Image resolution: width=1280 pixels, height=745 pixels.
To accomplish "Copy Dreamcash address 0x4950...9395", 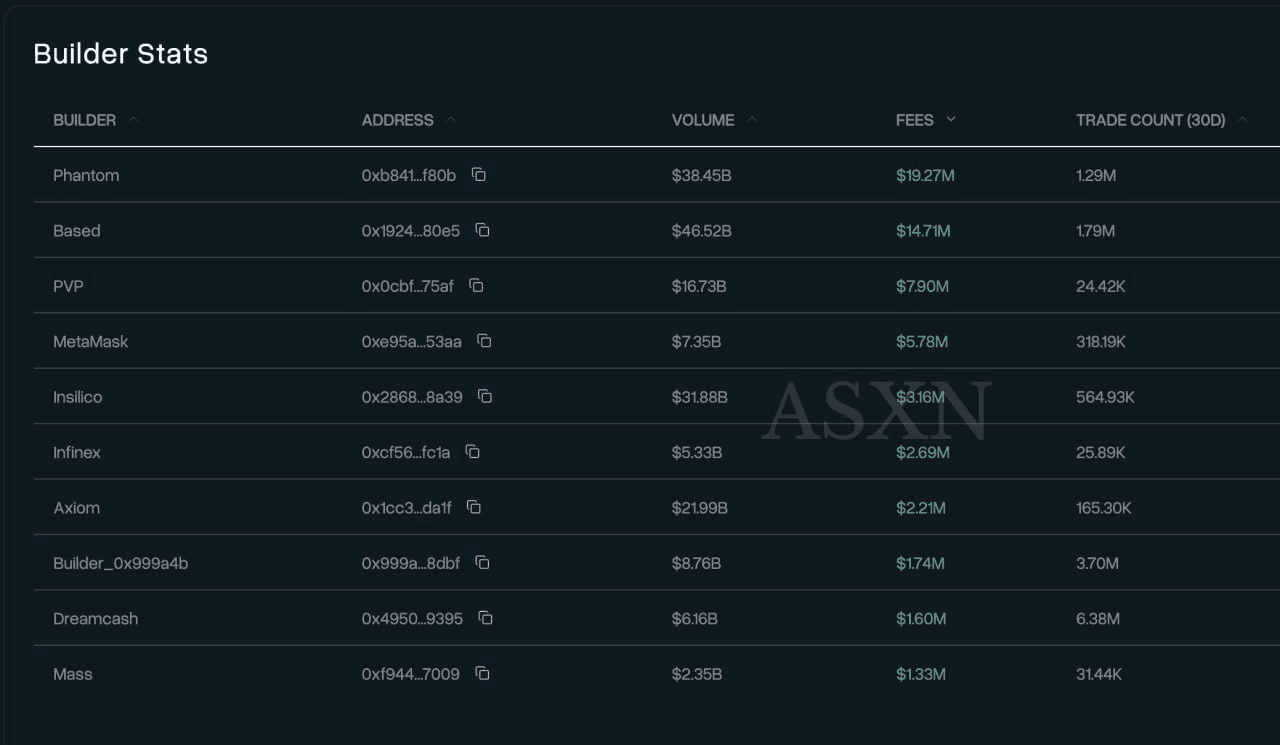I will click(486, 618).
